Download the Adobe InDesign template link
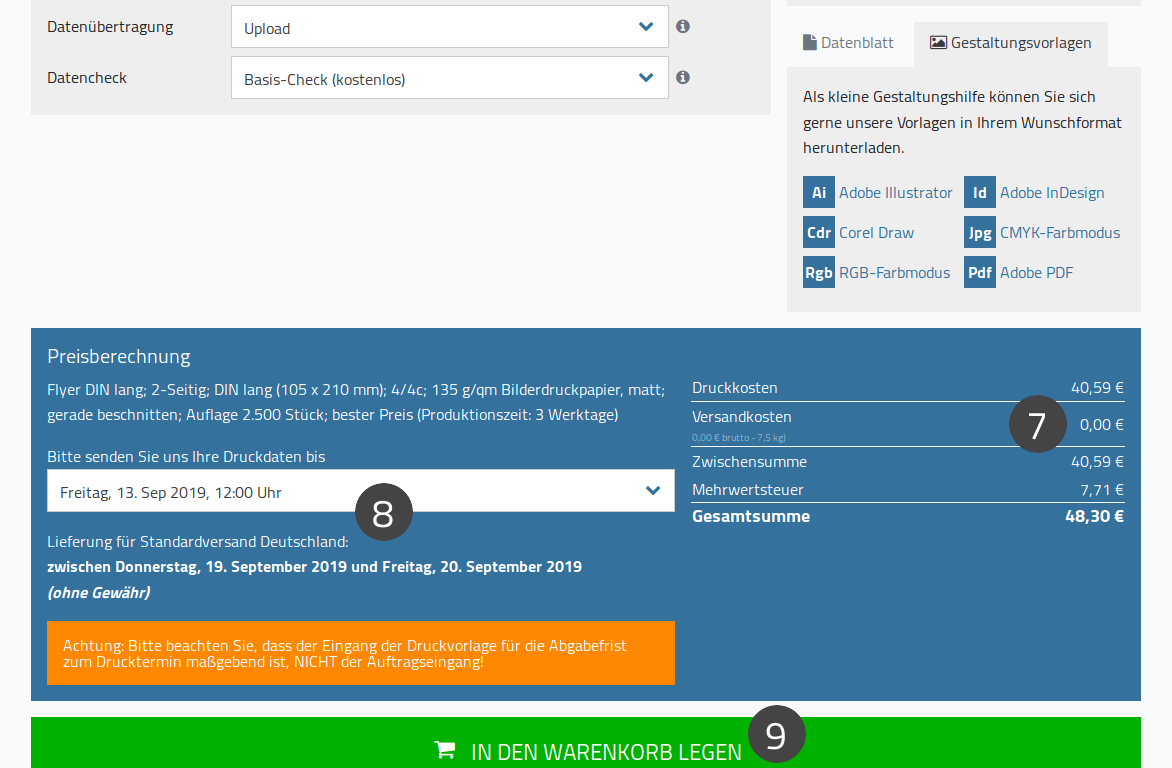This screenshot has height=768, width=1172. point(1052,193)
